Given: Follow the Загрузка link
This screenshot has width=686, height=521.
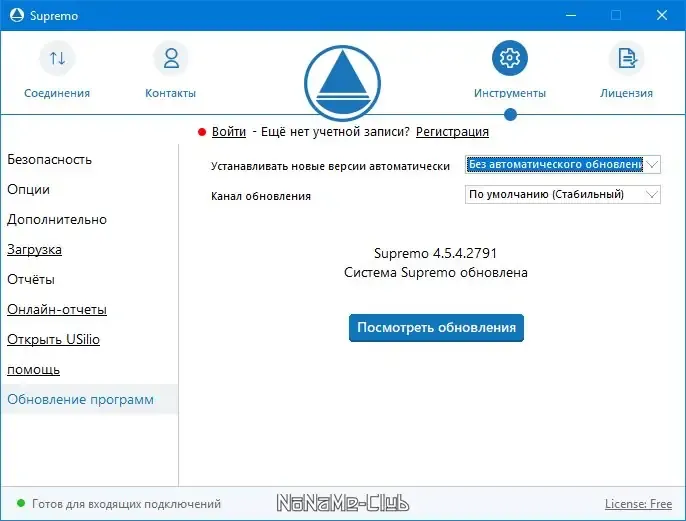Looking at the screenshot, I should (x=34, y=250).
